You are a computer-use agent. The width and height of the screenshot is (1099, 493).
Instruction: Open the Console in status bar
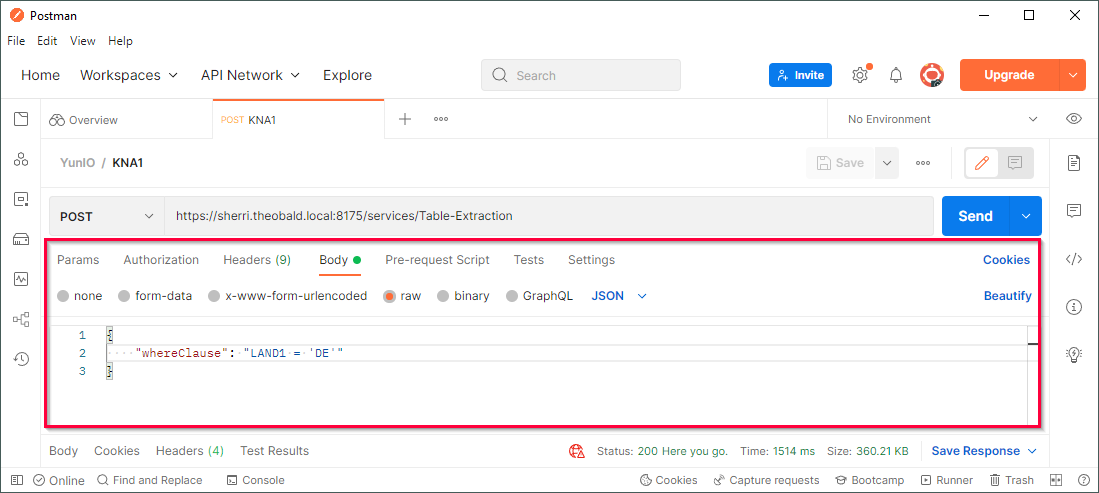pos(256,480)
